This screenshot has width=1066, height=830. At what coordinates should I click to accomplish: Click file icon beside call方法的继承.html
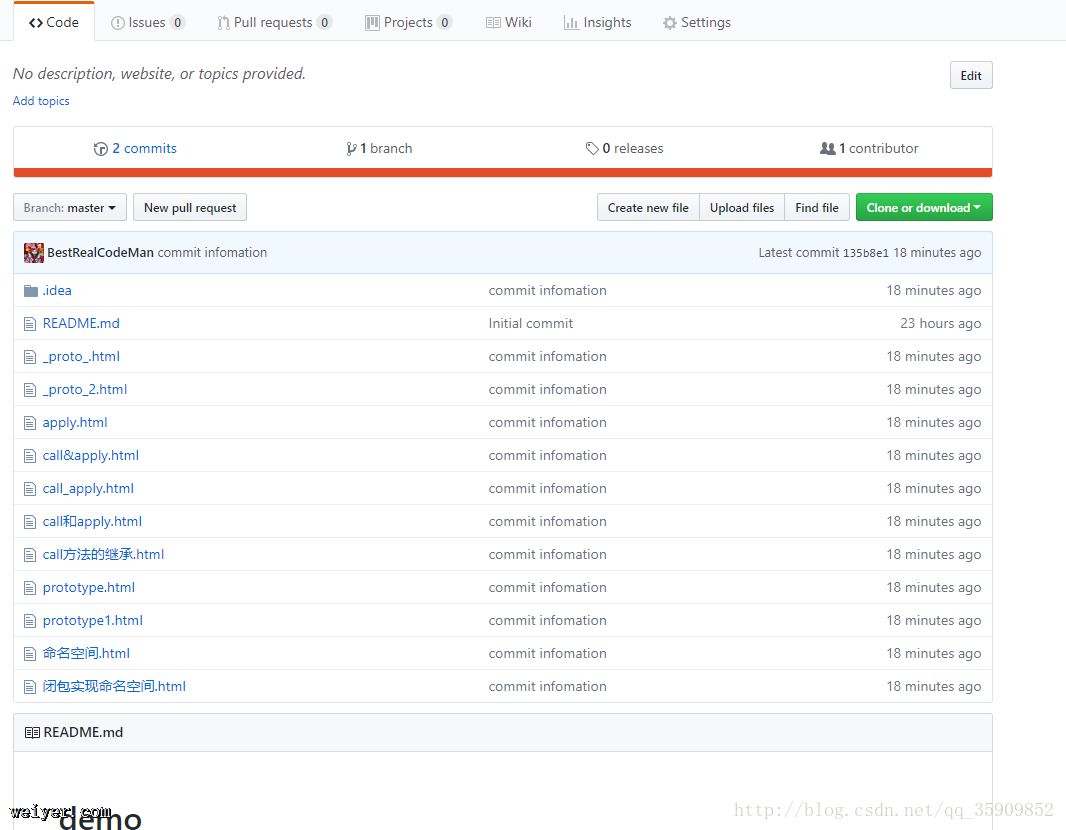[30, 555]
